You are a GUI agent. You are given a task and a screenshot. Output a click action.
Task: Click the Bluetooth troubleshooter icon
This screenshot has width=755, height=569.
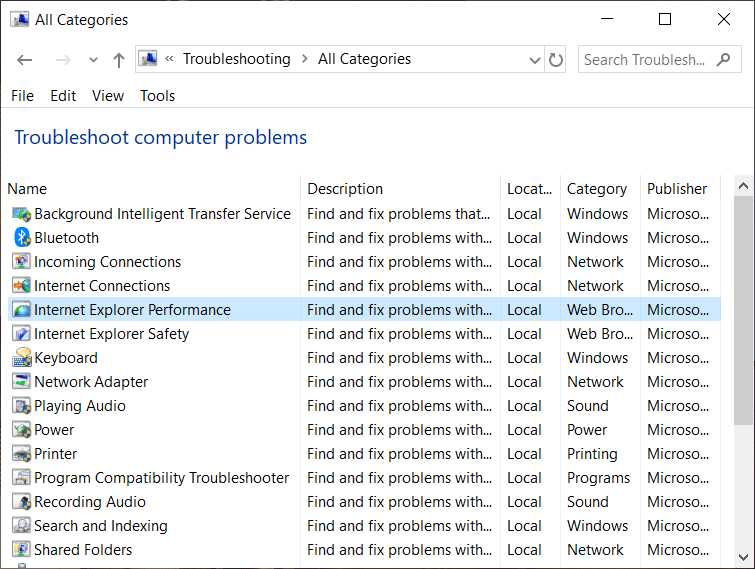(22, 238)
